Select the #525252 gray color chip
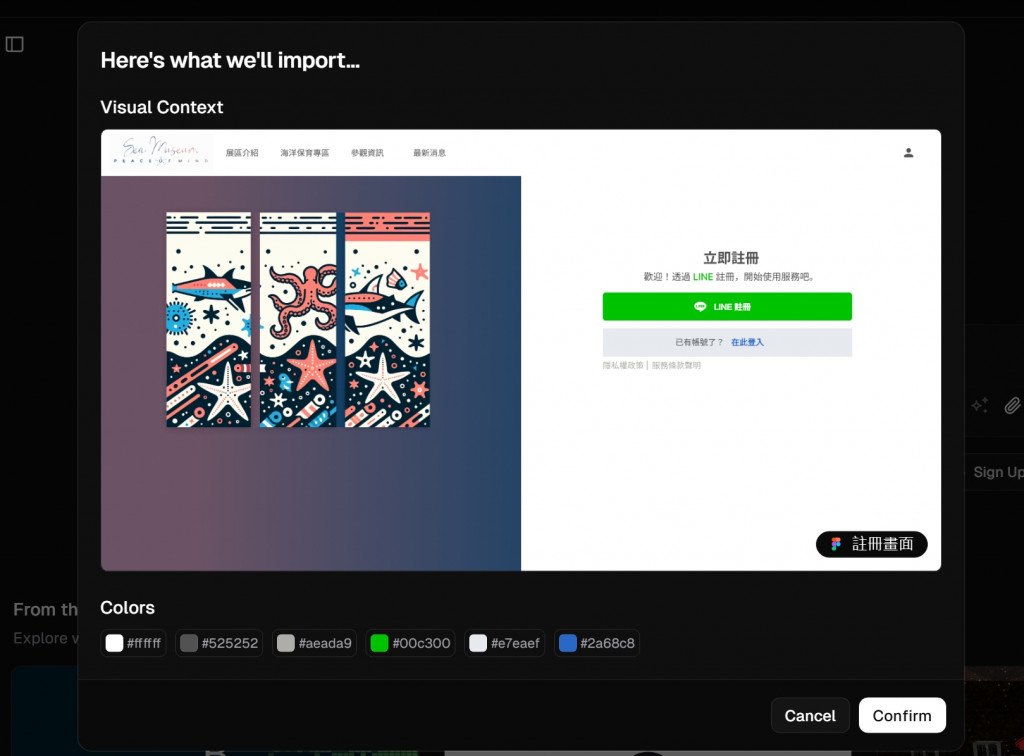Viewport: 1024px width, 756px height. (219, 643)
